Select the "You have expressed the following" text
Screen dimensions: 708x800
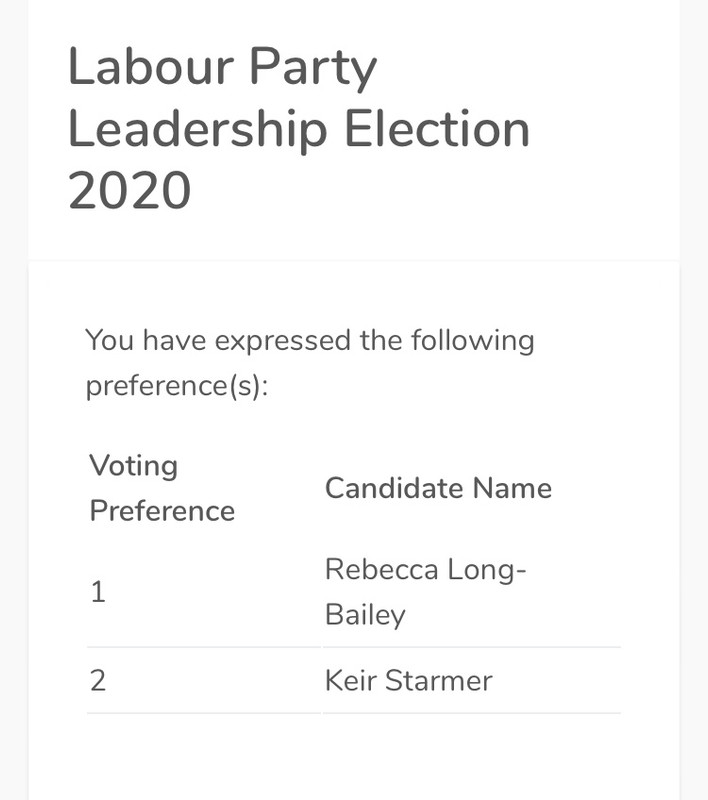pyautogui.click(x=310, y=341)
